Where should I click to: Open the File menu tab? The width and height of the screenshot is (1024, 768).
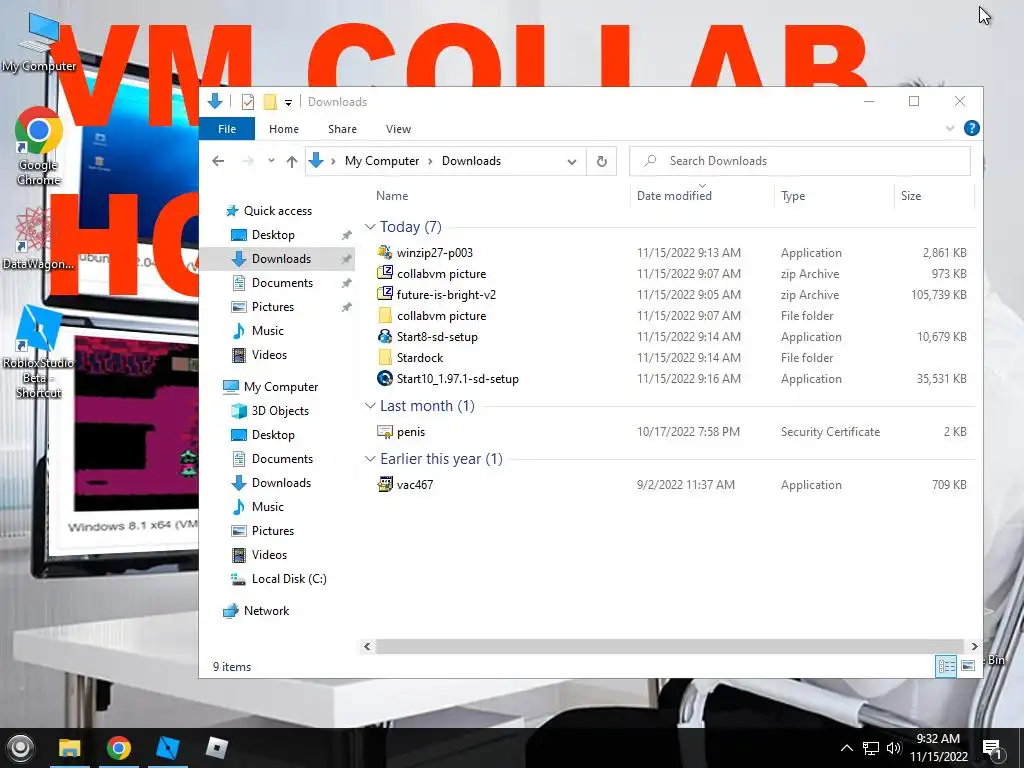tap(227, 129)
